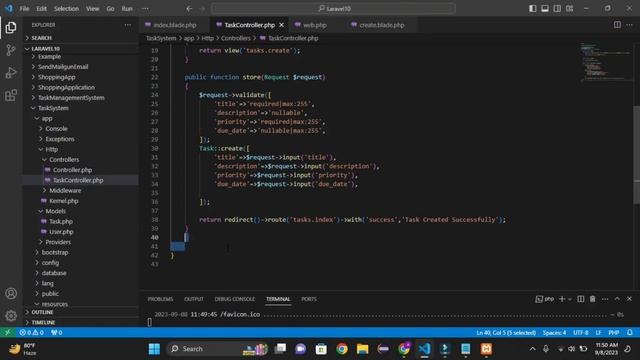Open remote window from status bar
This screenshot has width=640, height=360.
point(8,333)
